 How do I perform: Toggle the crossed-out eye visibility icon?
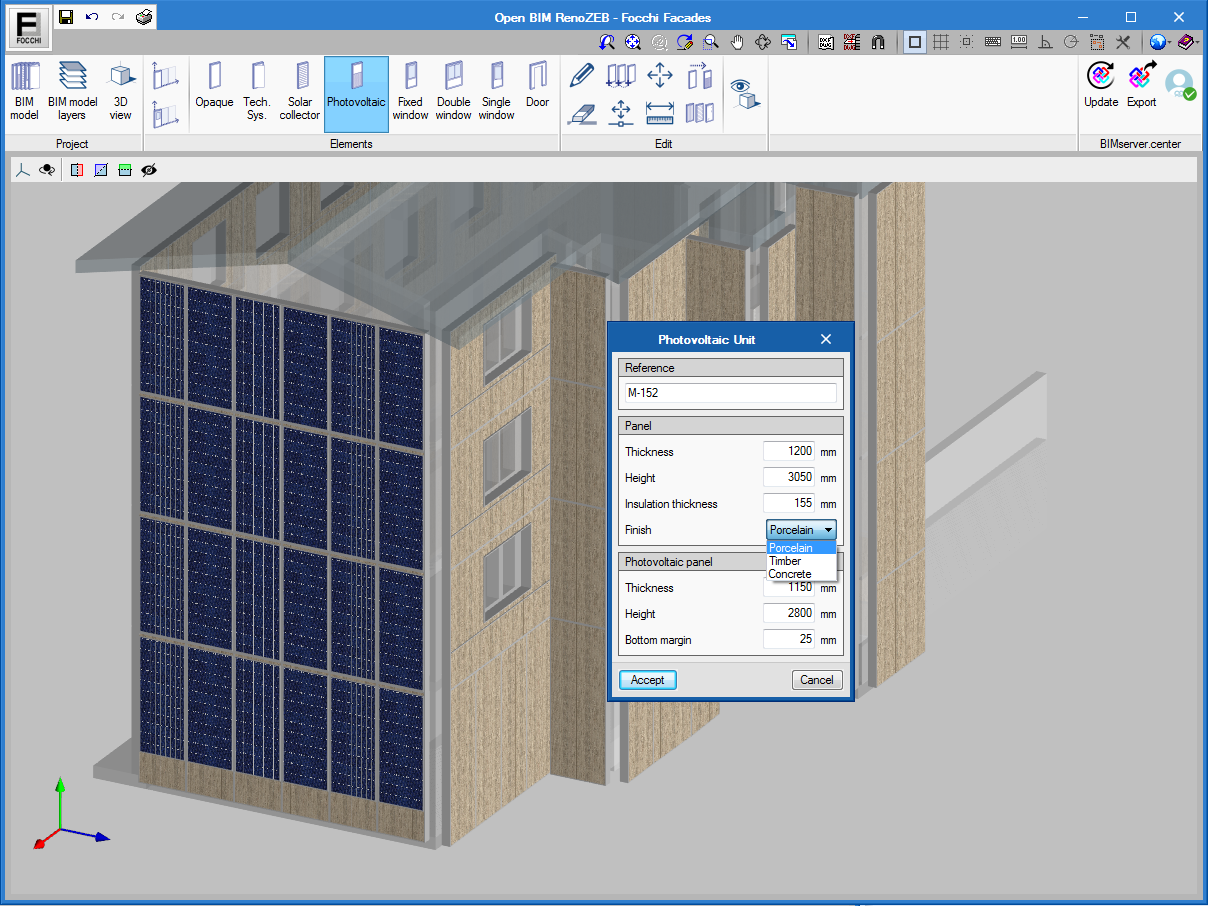[149, 171]
